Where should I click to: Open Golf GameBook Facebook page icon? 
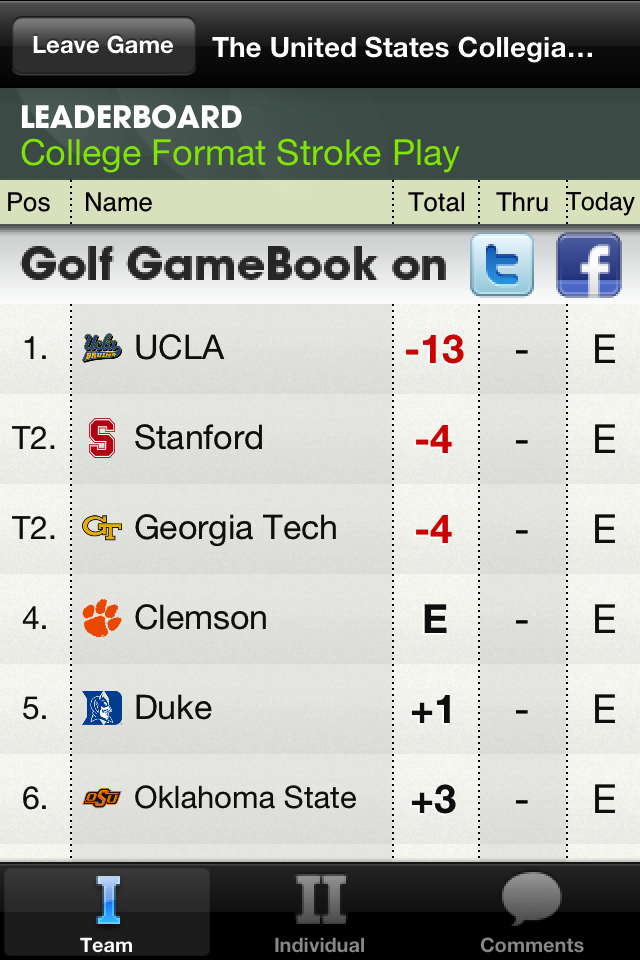[589, 264]
